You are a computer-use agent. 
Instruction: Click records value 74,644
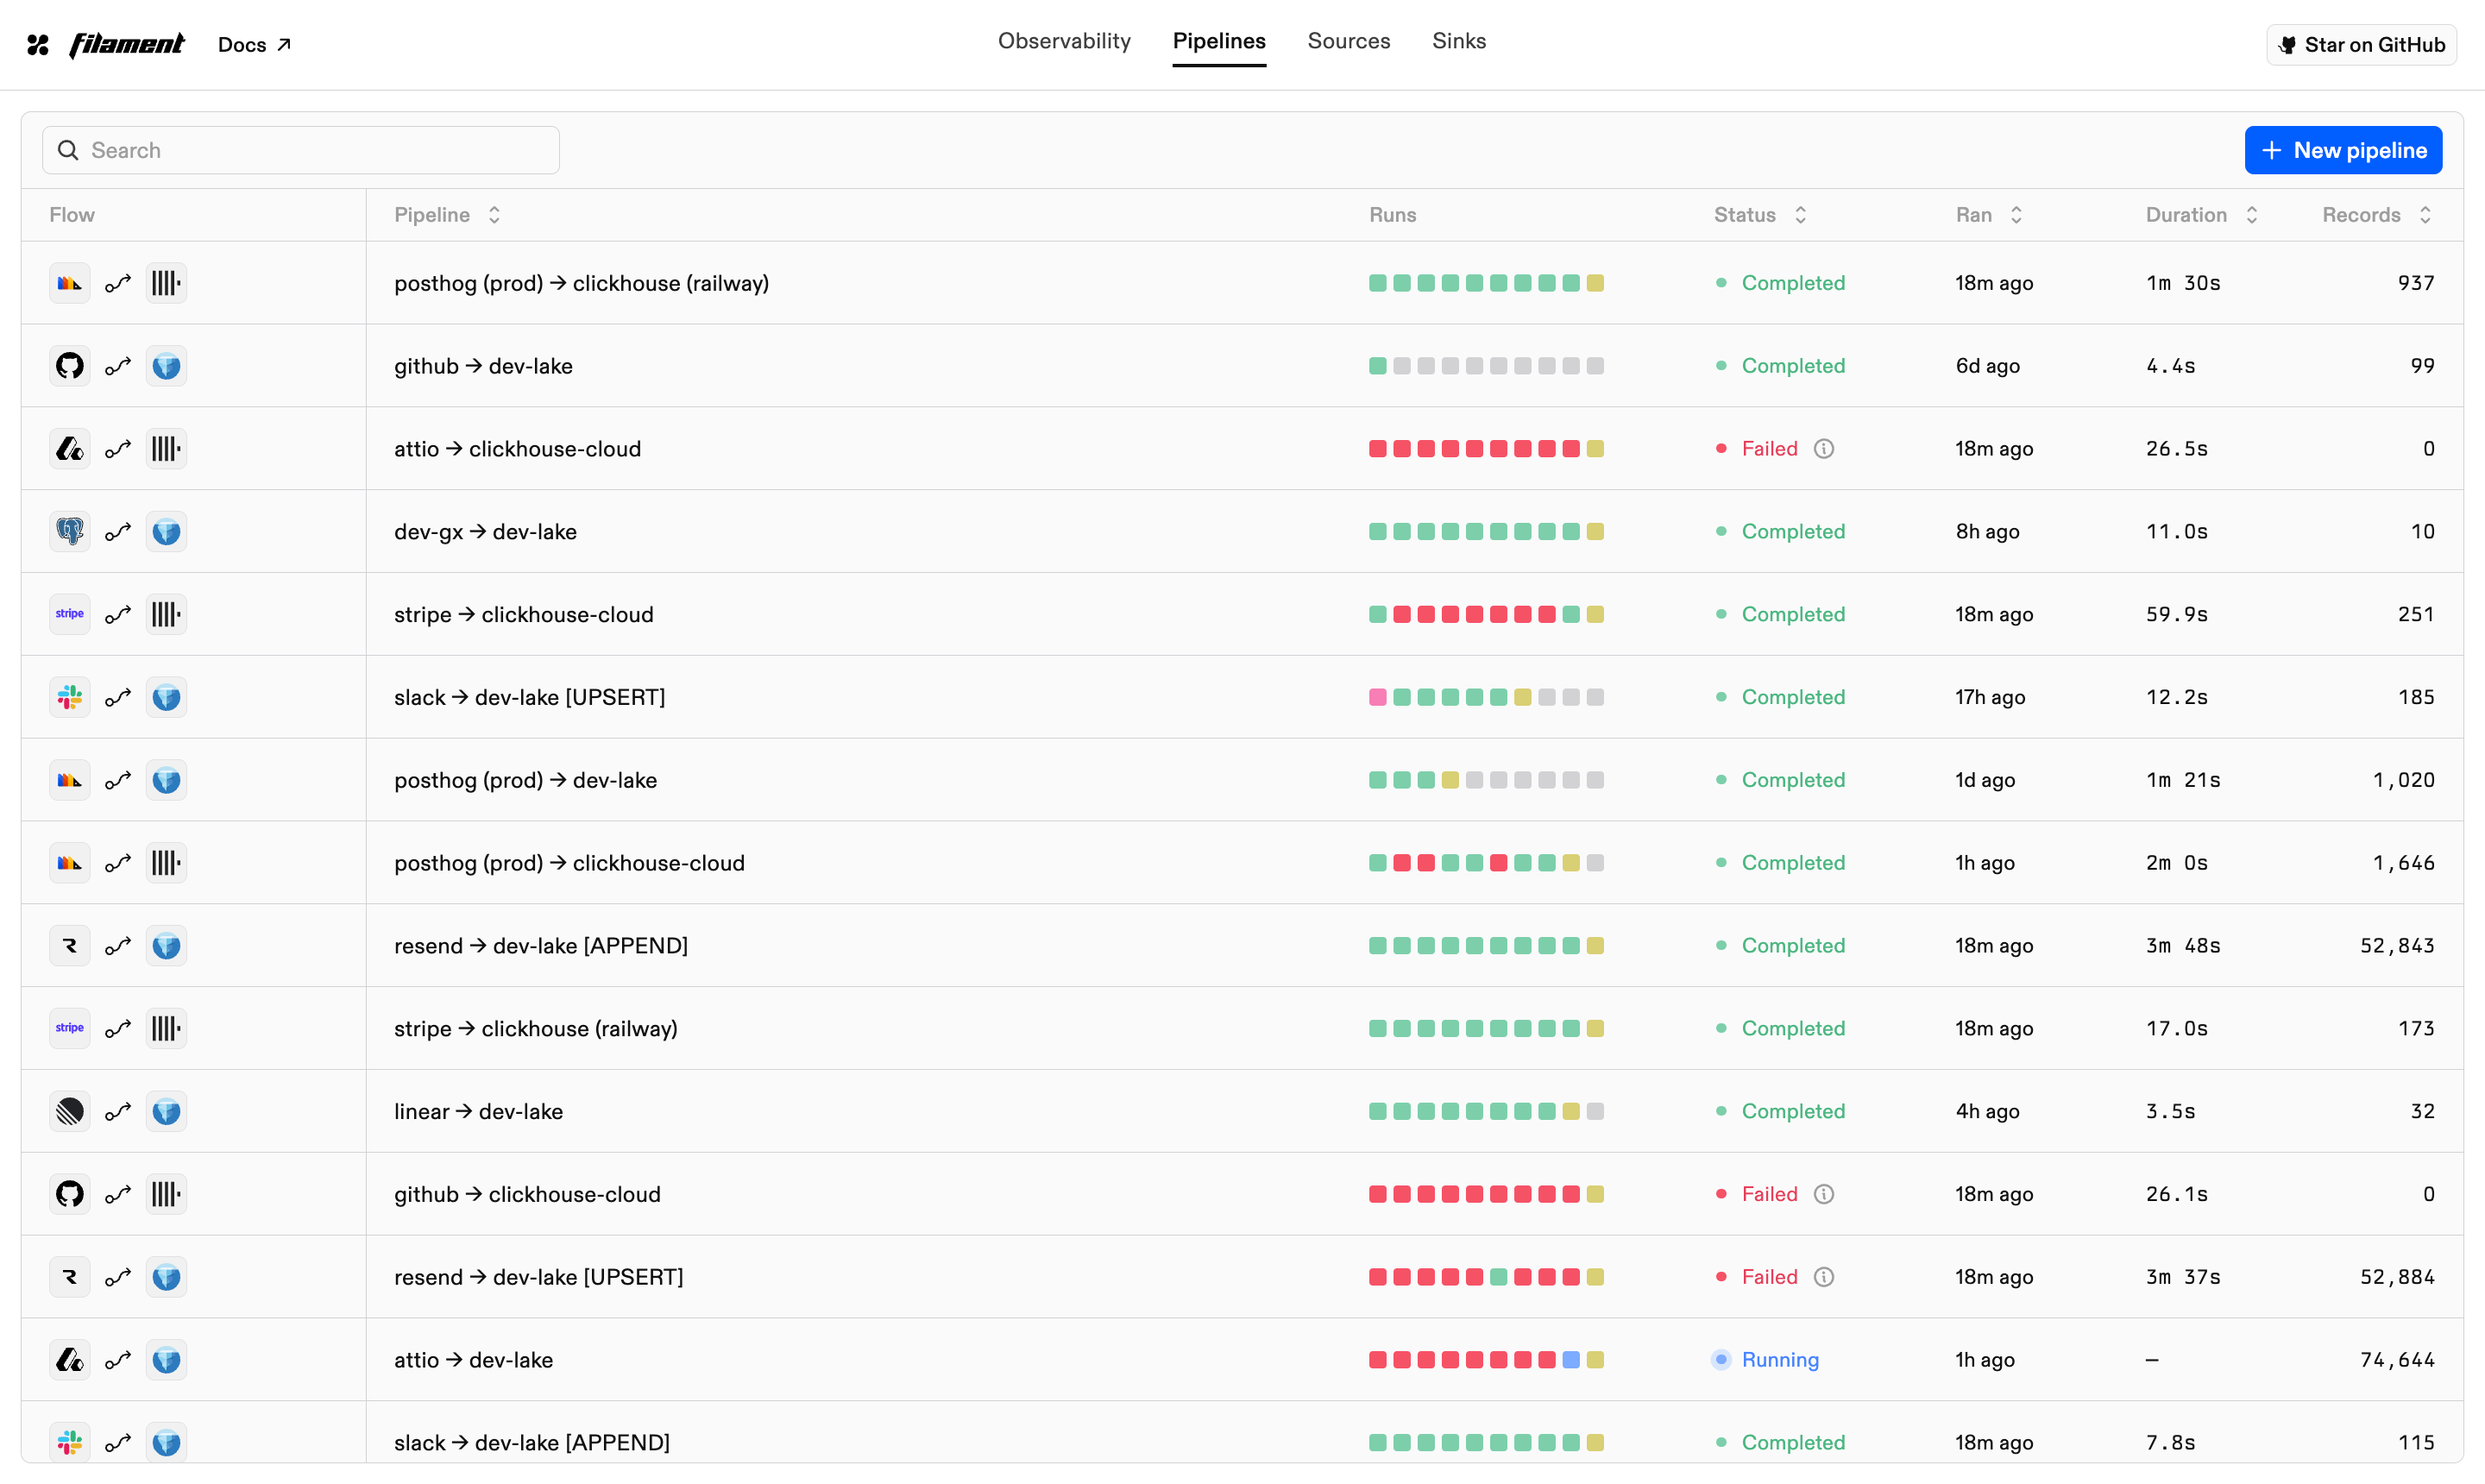[x=2396, y=1360]
